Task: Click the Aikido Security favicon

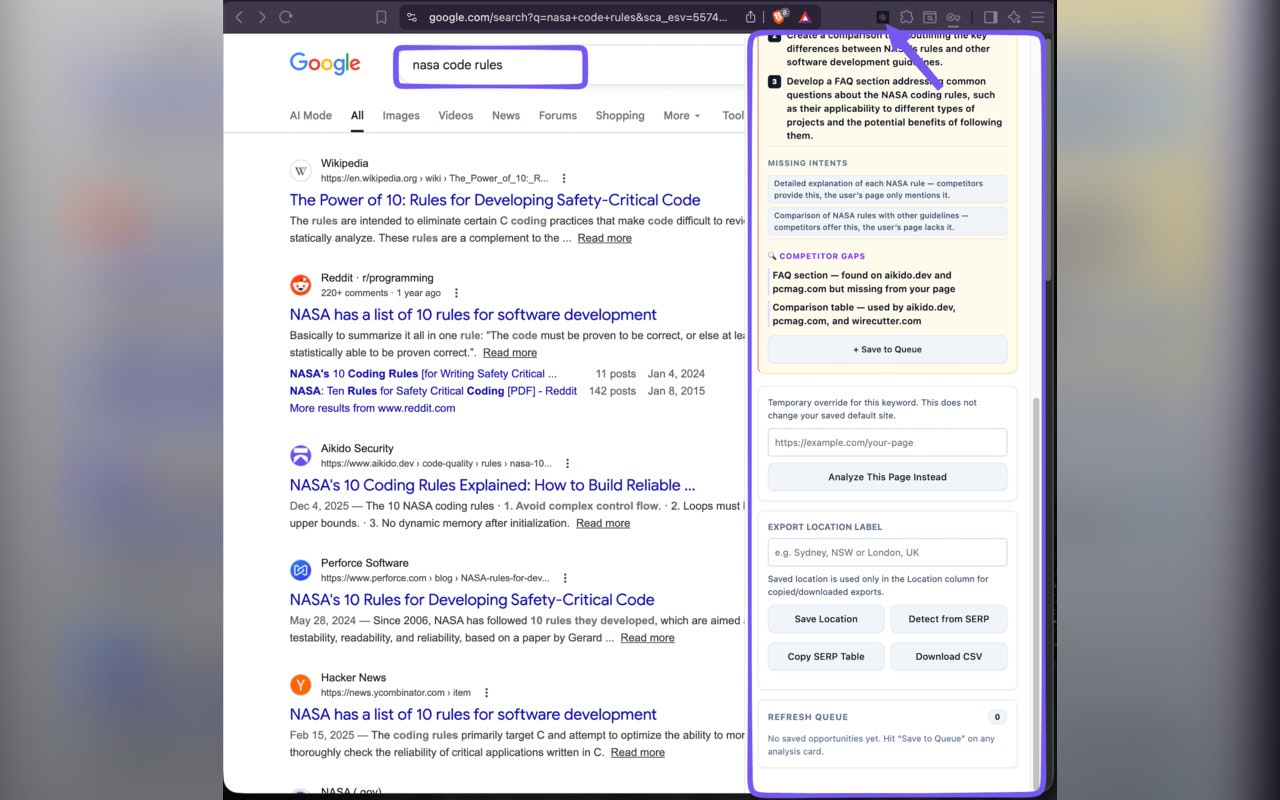Action: pyautogui.click(x=301, y=456)
